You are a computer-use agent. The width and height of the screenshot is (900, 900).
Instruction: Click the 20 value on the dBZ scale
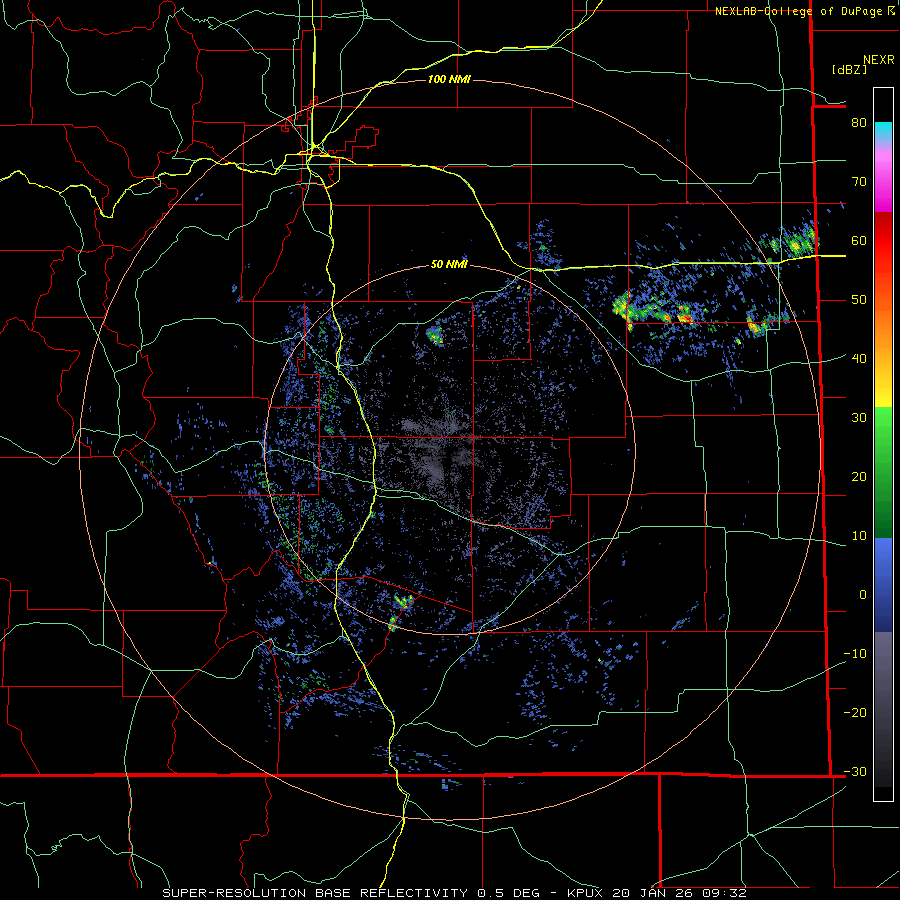pos(859,476)
